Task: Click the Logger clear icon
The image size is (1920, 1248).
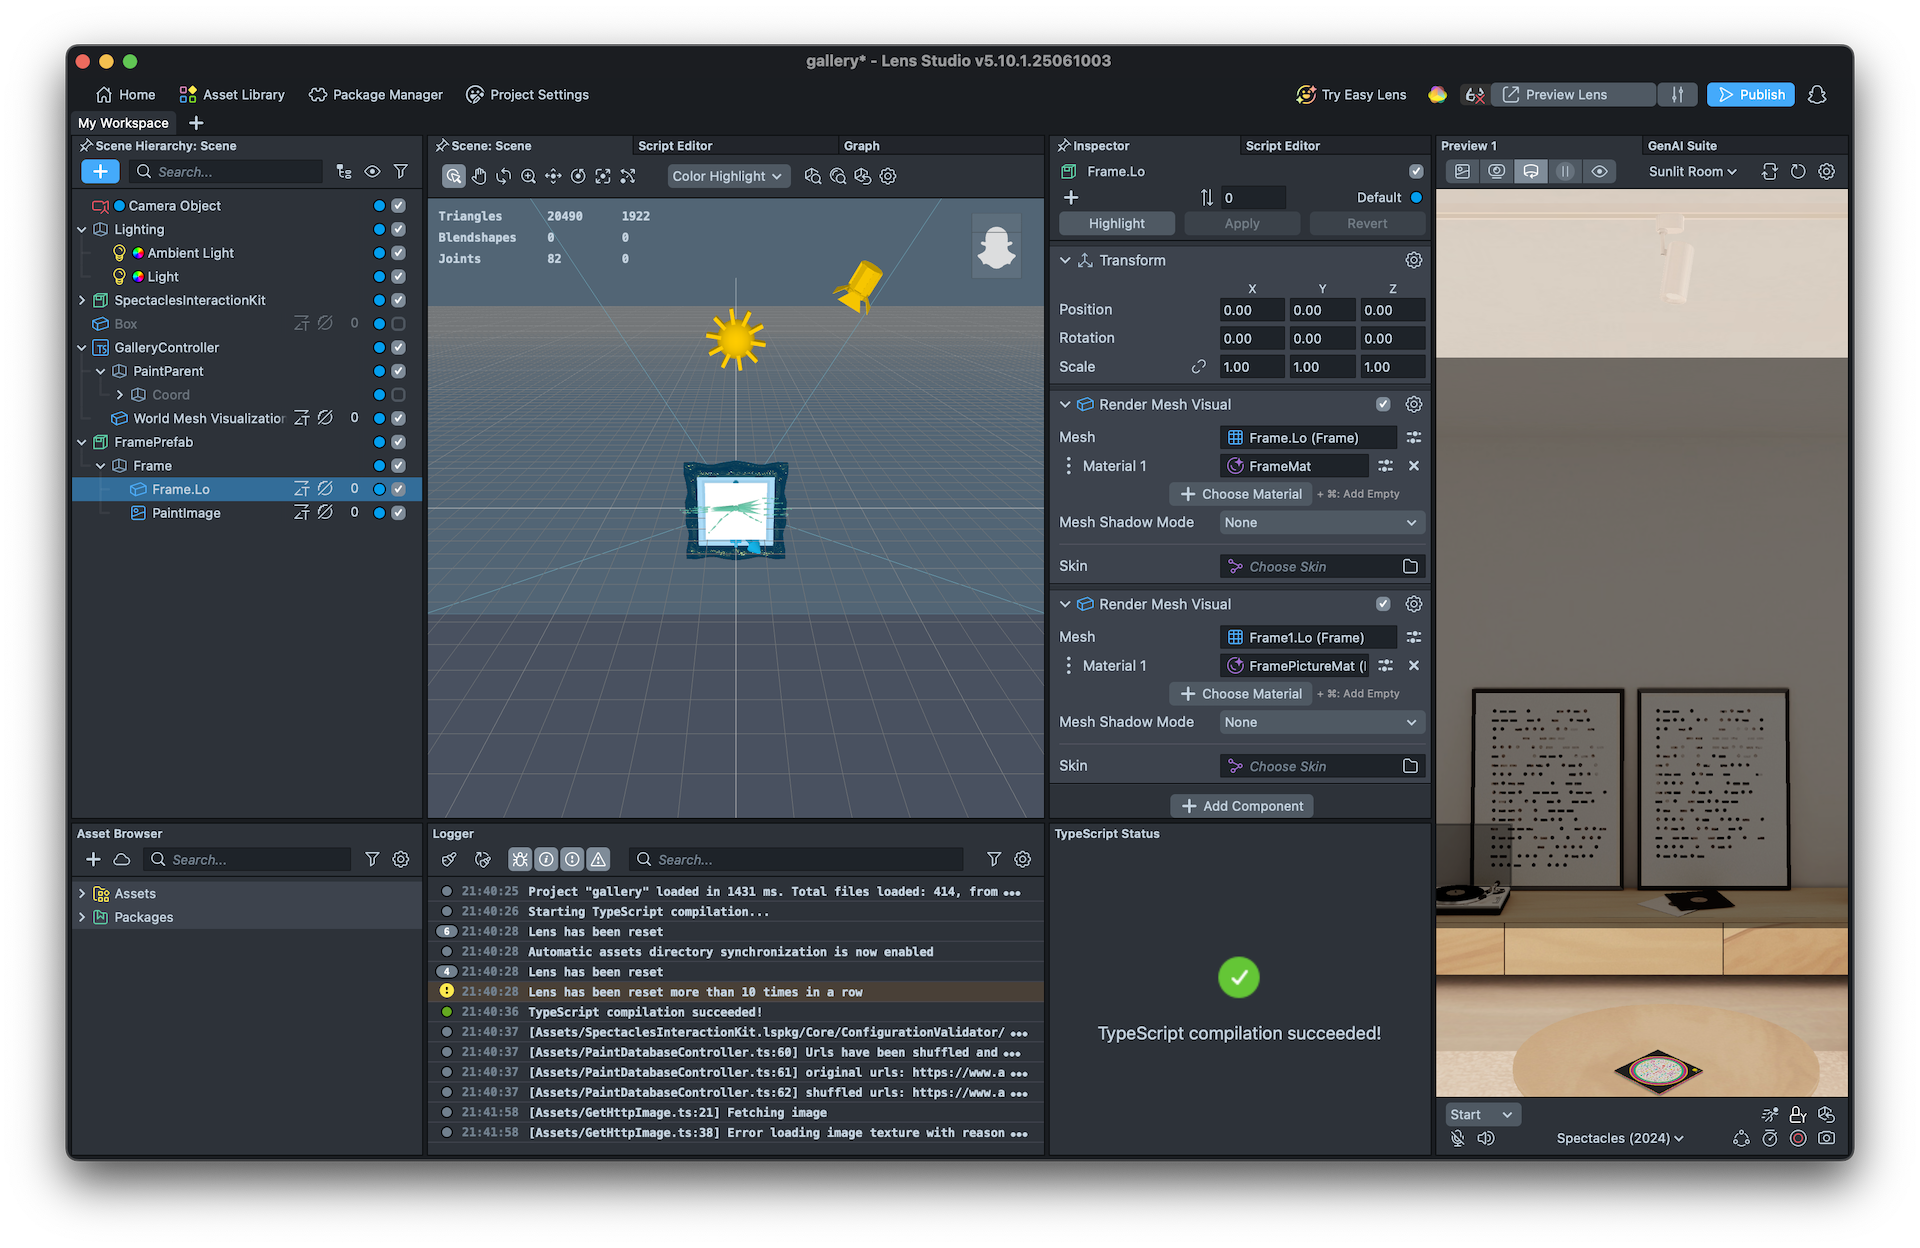Action: (x=449, y=859)
